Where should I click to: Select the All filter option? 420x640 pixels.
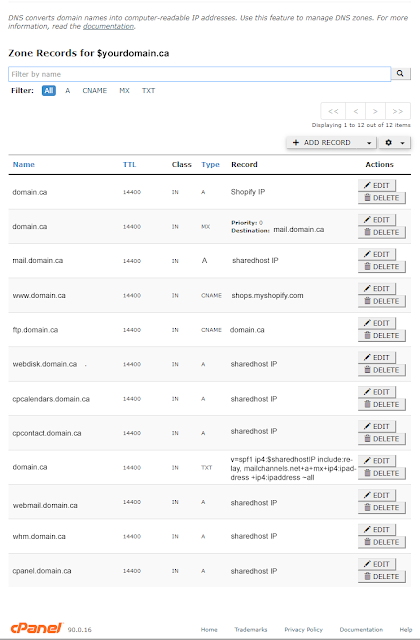49,91
